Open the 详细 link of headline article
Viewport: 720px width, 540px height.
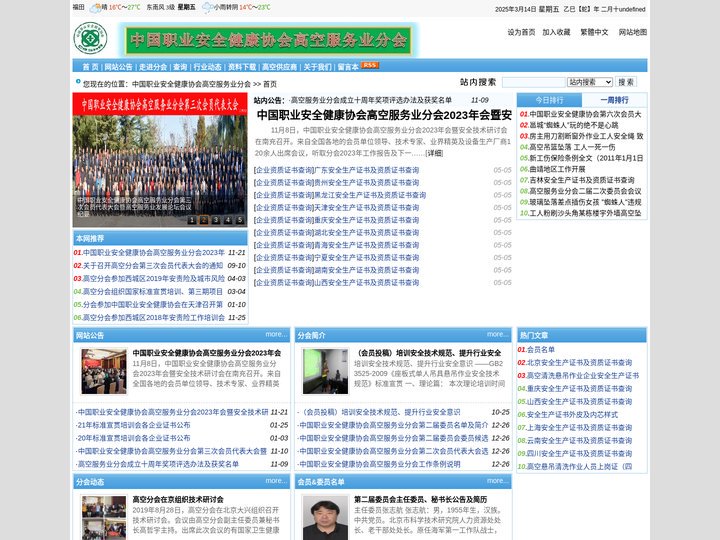point(434,153)
